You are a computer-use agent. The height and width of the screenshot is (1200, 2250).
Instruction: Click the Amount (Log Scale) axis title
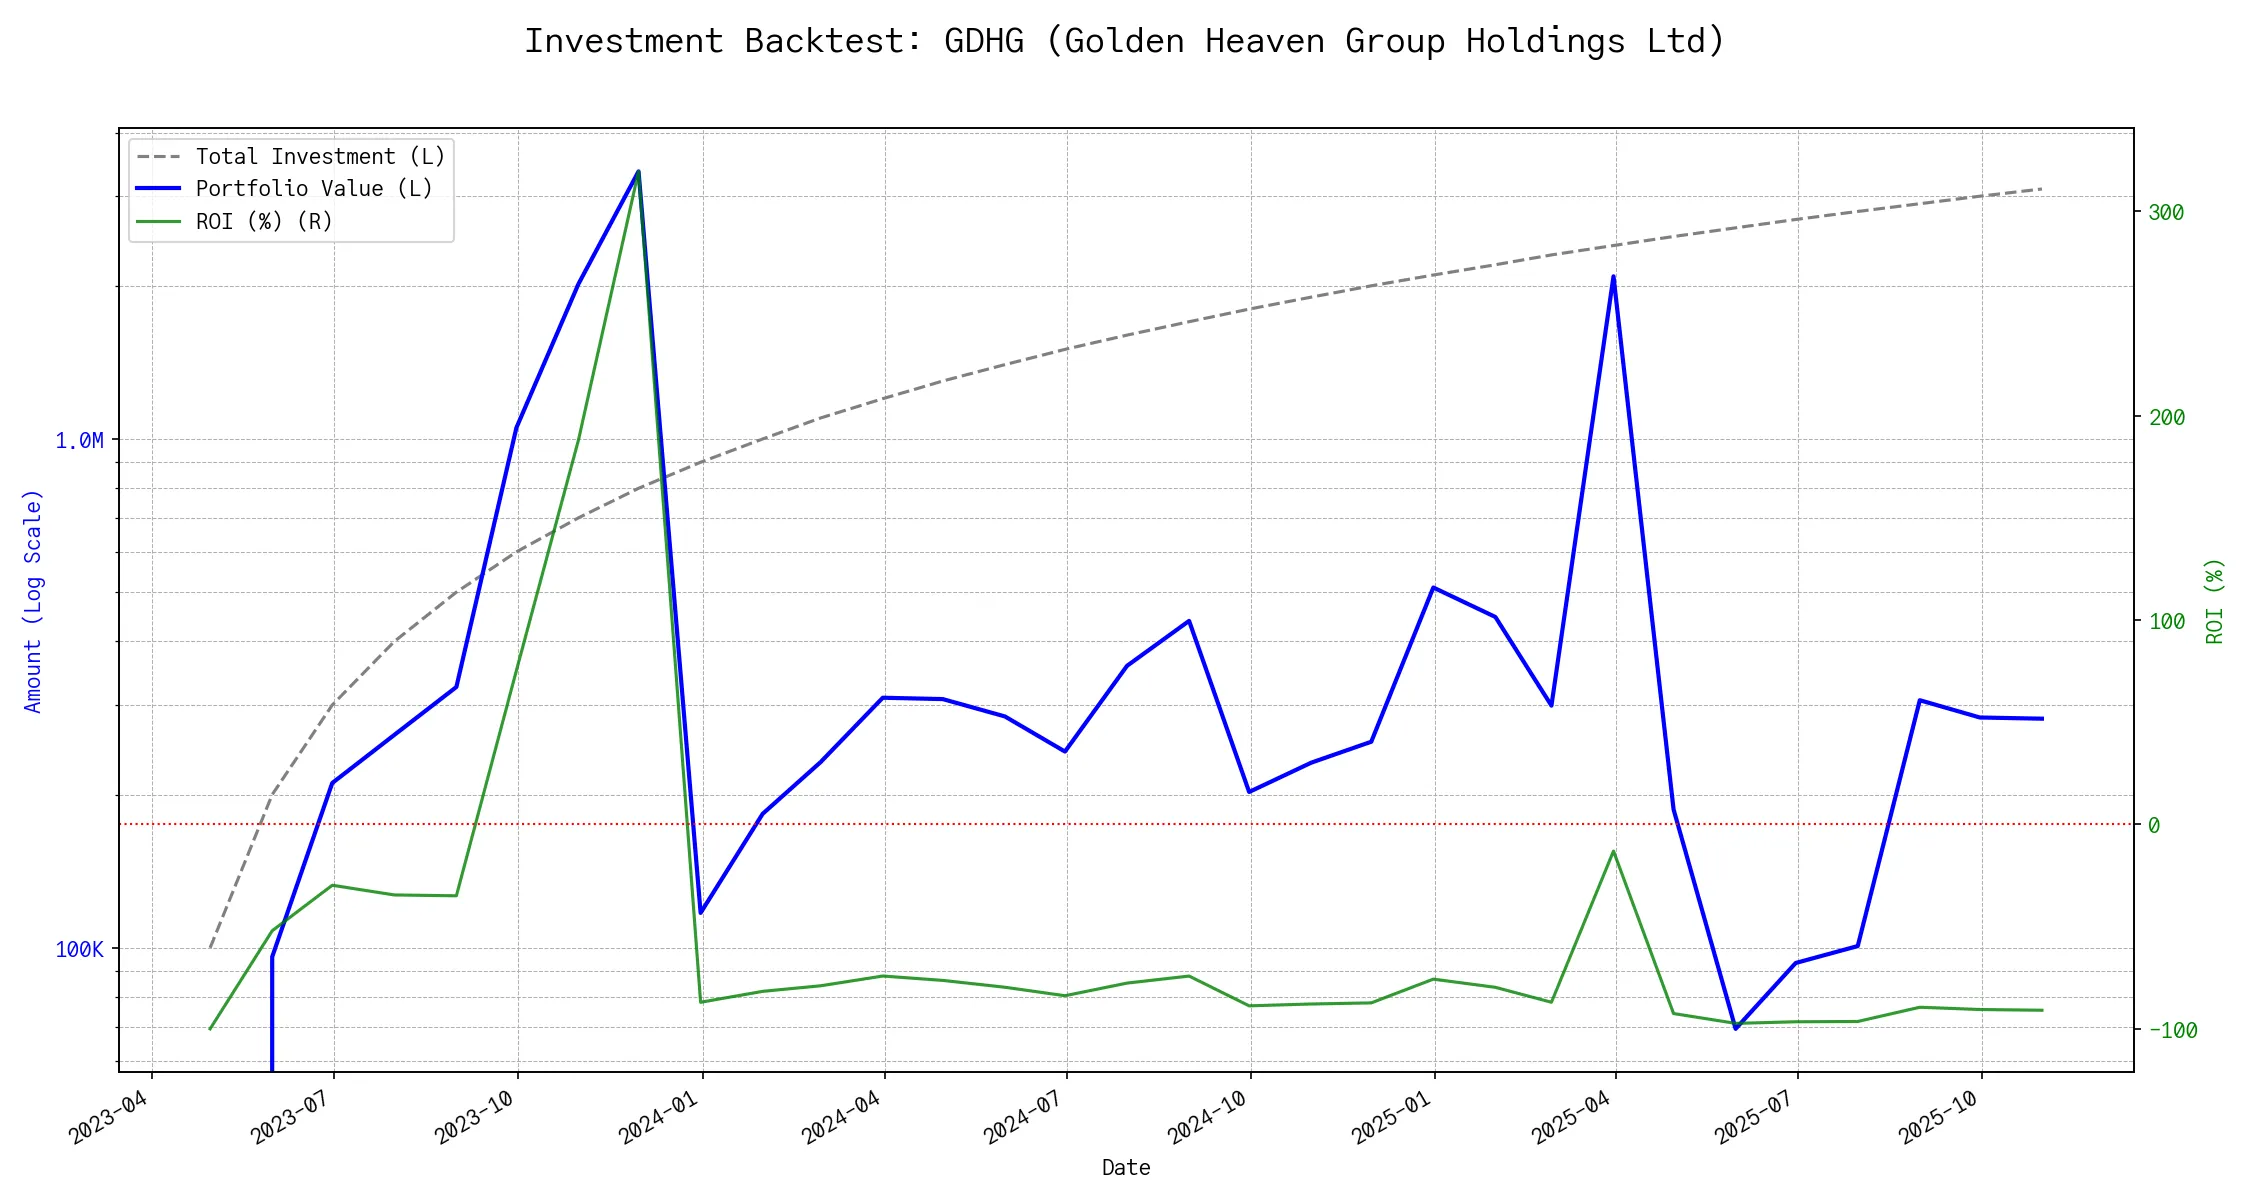pyautogui.click(x=33, y=600)
